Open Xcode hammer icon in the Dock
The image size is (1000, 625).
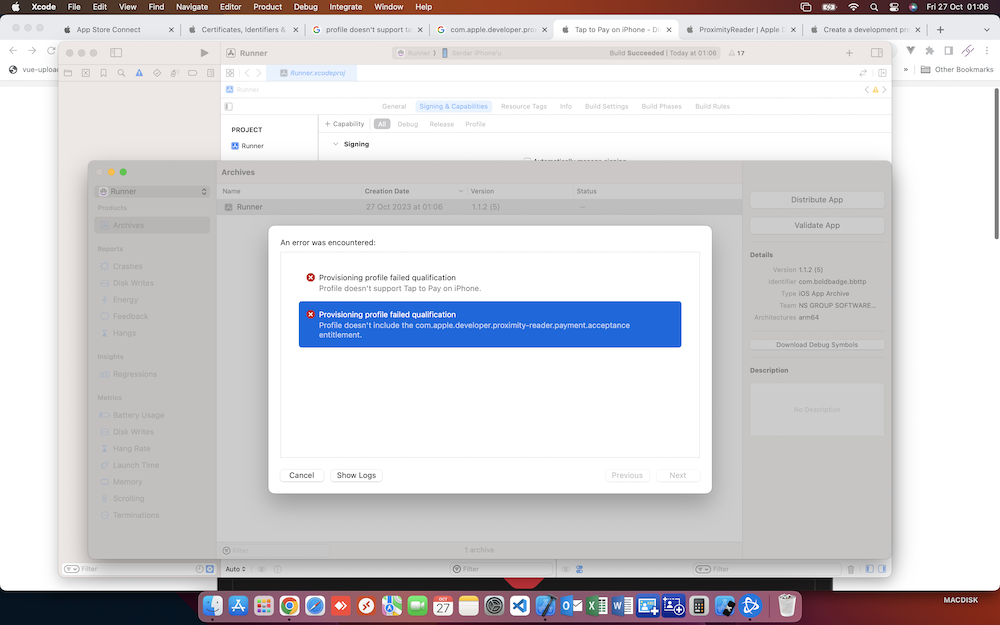point(545,605)
